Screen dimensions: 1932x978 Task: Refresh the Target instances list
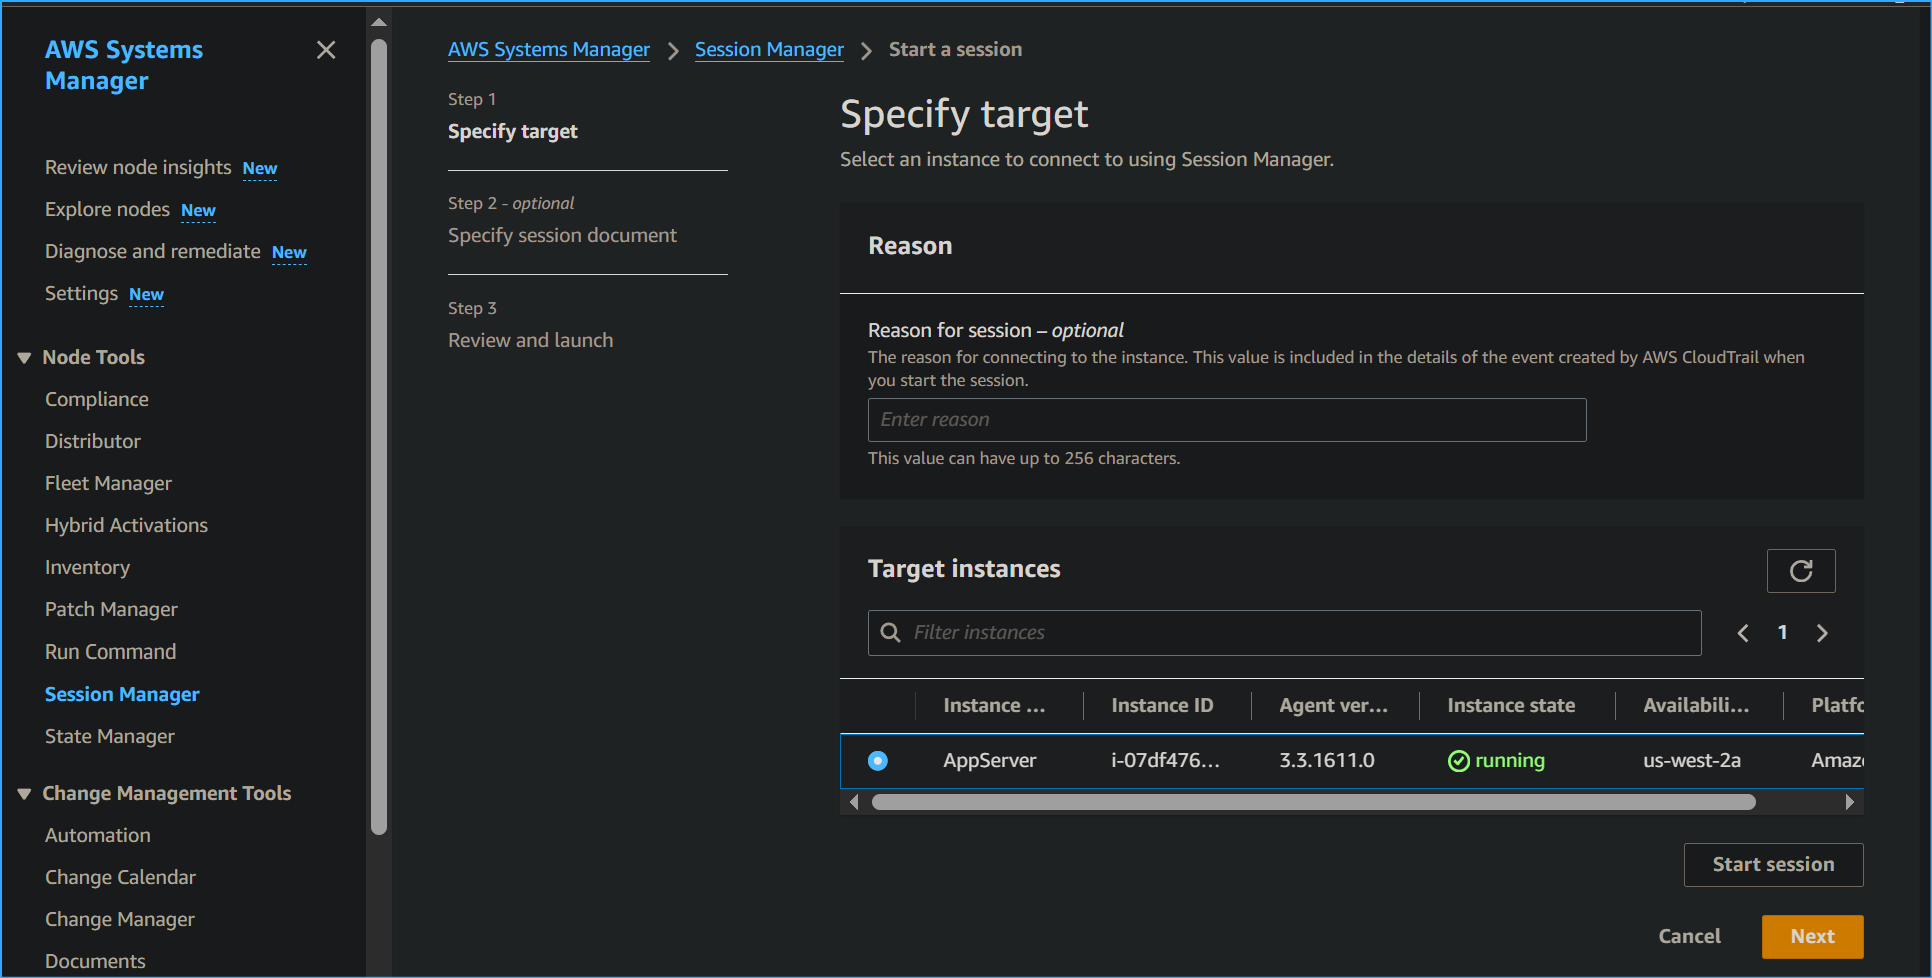pos(1801,570)
